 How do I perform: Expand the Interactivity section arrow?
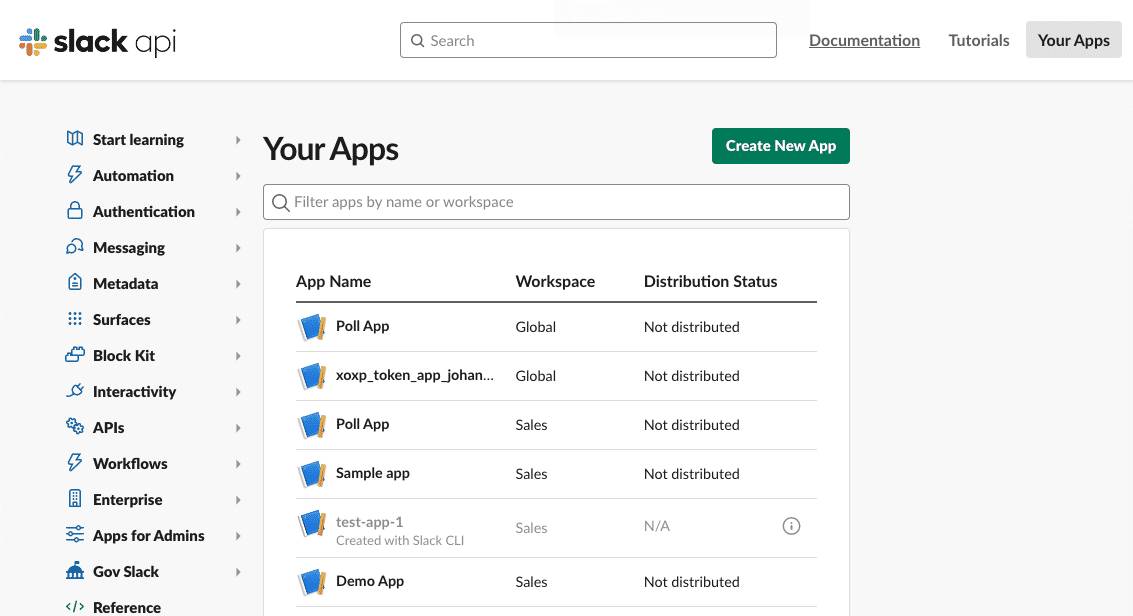point(238,392)
